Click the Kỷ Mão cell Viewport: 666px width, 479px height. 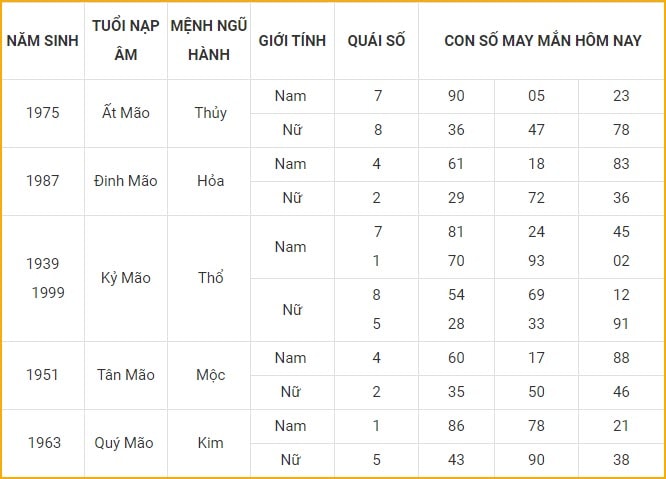126,278
